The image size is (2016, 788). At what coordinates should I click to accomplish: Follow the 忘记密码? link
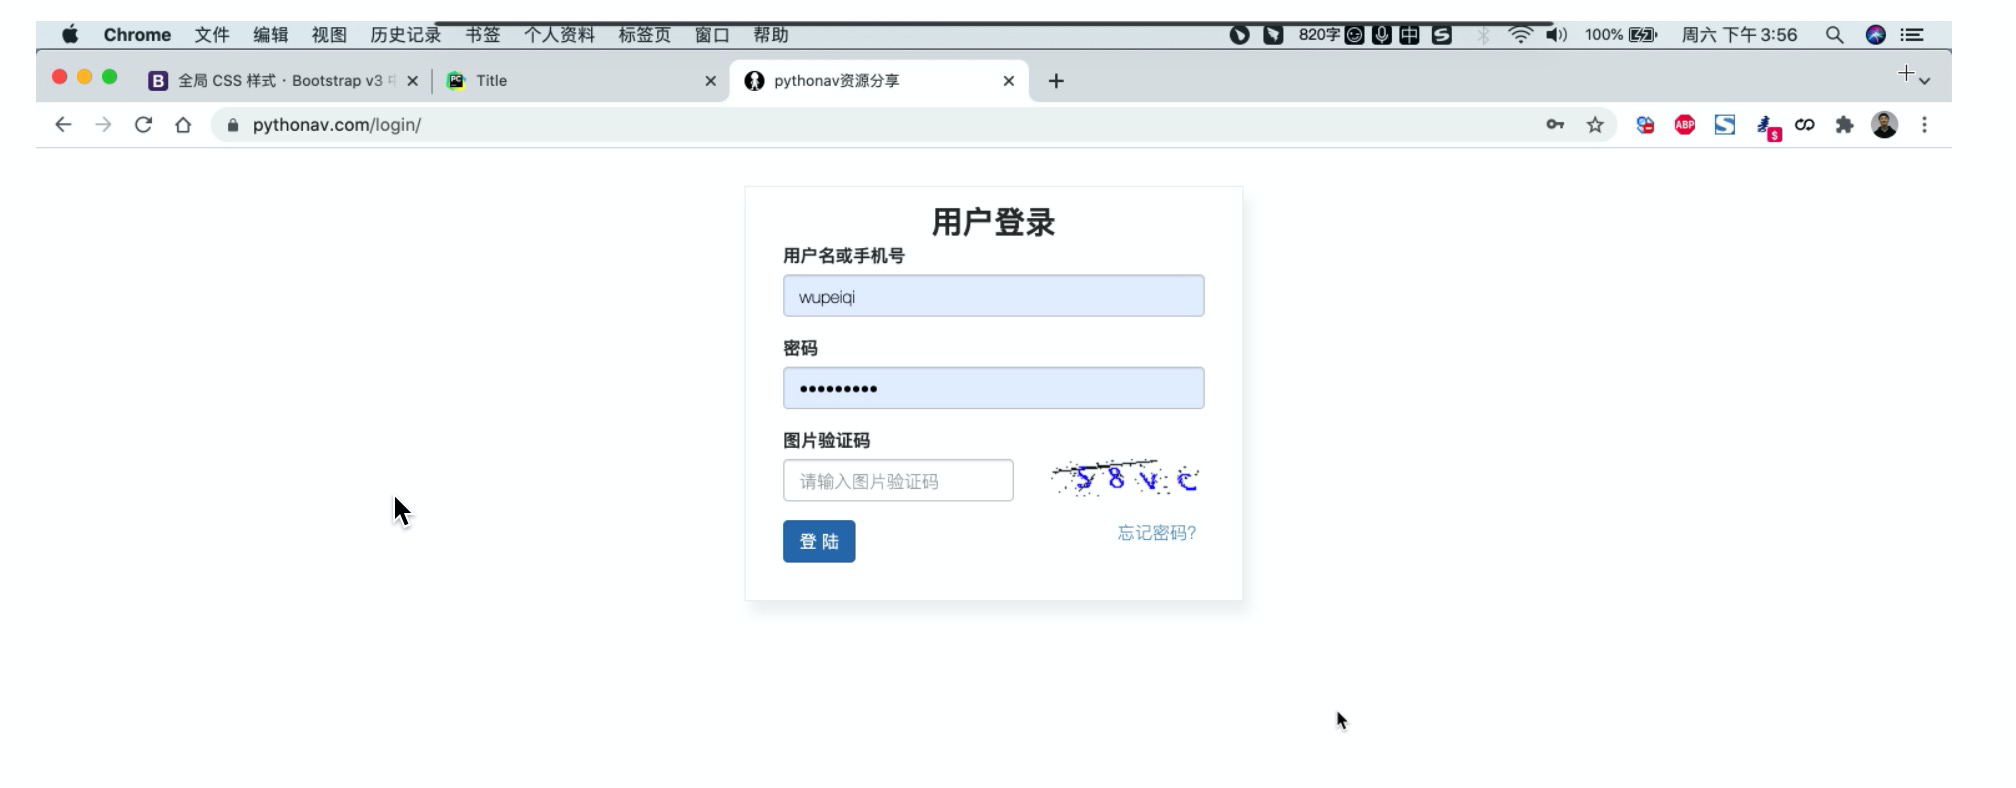[x=1157, y=533]
